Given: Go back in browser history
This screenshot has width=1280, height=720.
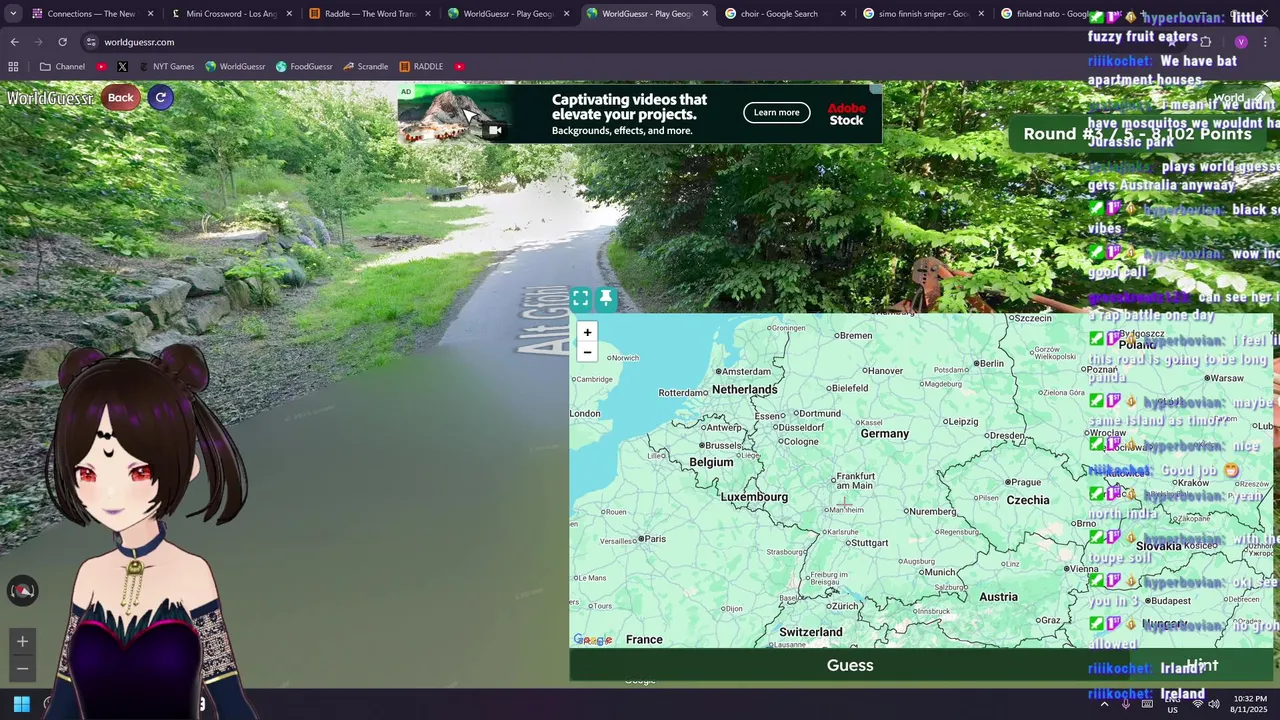Looking at the screenshot, I should (x=14, y=42).
